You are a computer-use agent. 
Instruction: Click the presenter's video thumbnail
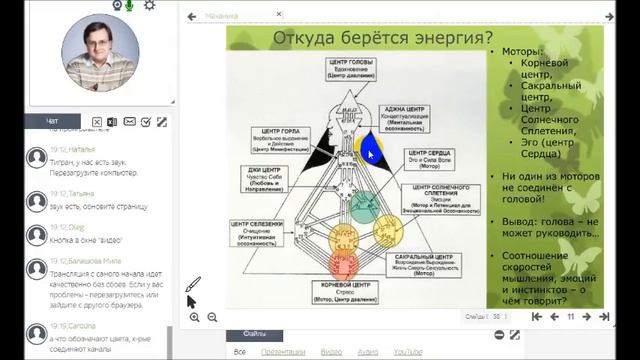click(100, 53)
